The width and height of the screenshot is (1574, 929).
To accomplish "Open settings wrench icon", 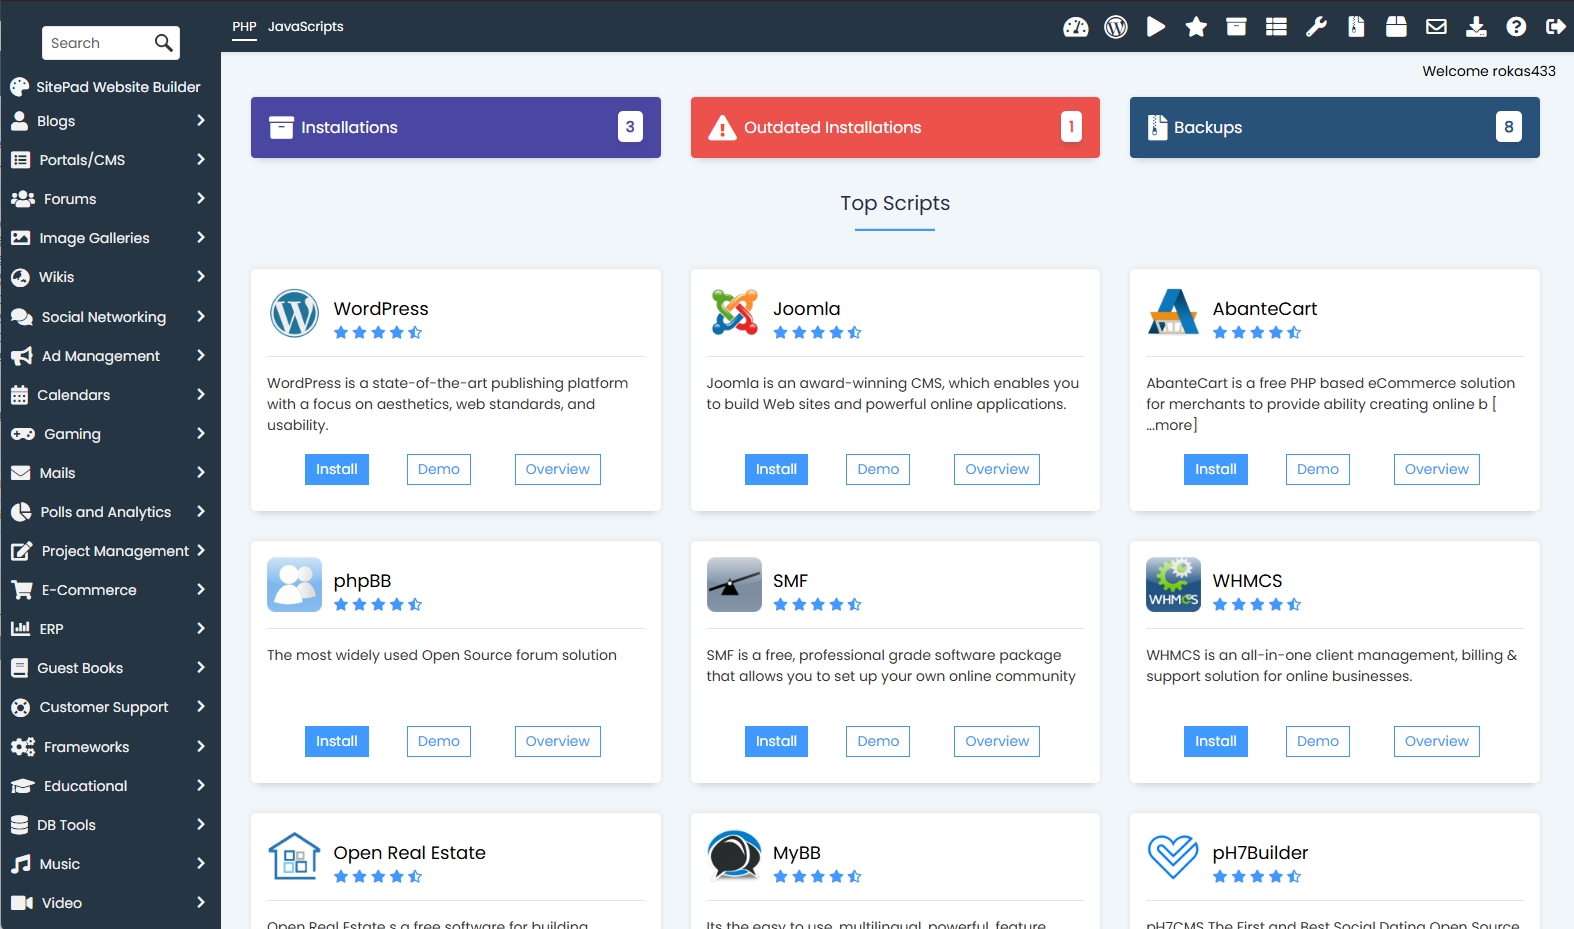I will coord(1316,27).
